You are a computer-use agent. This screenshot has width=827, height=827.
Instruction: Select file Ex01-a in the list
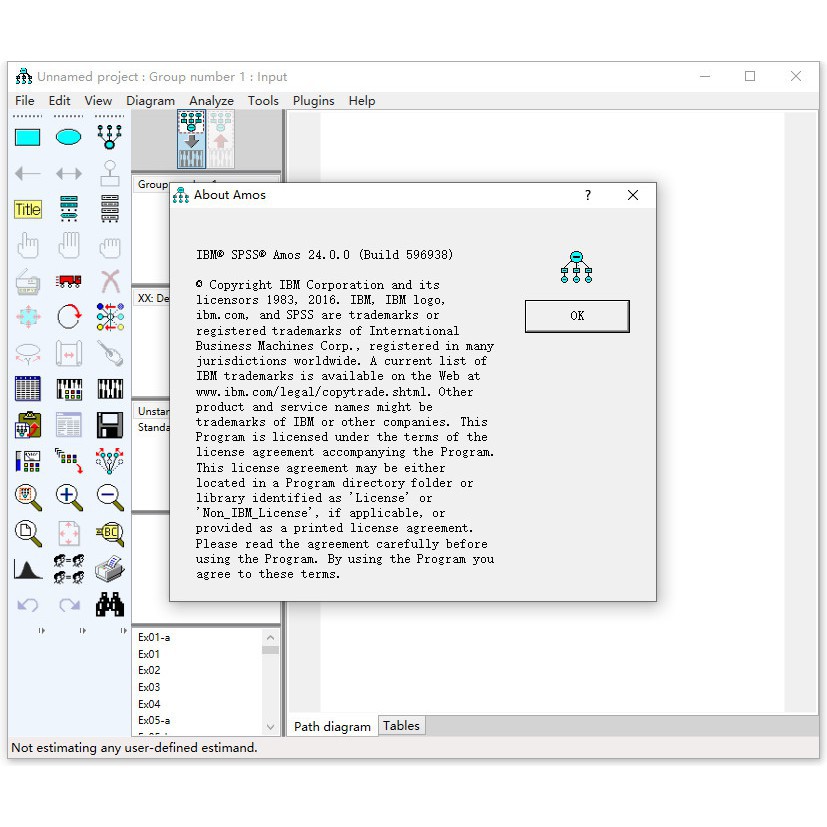tap(154, 637)
